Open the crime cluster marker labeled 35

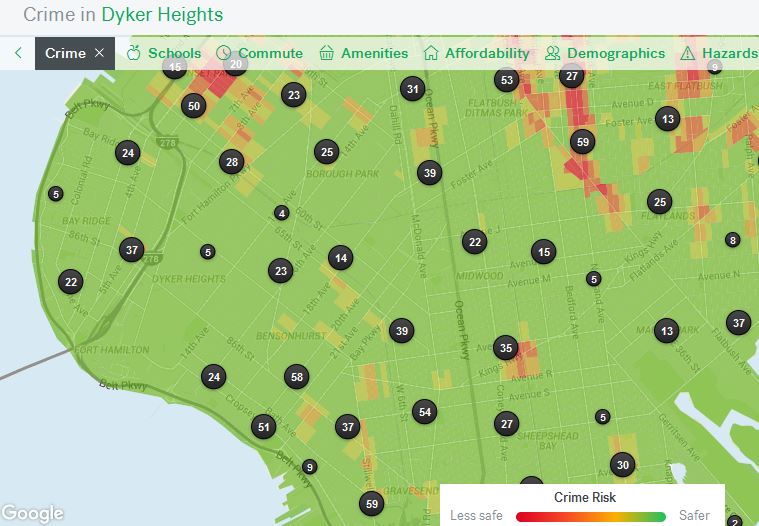pos(506,348)
